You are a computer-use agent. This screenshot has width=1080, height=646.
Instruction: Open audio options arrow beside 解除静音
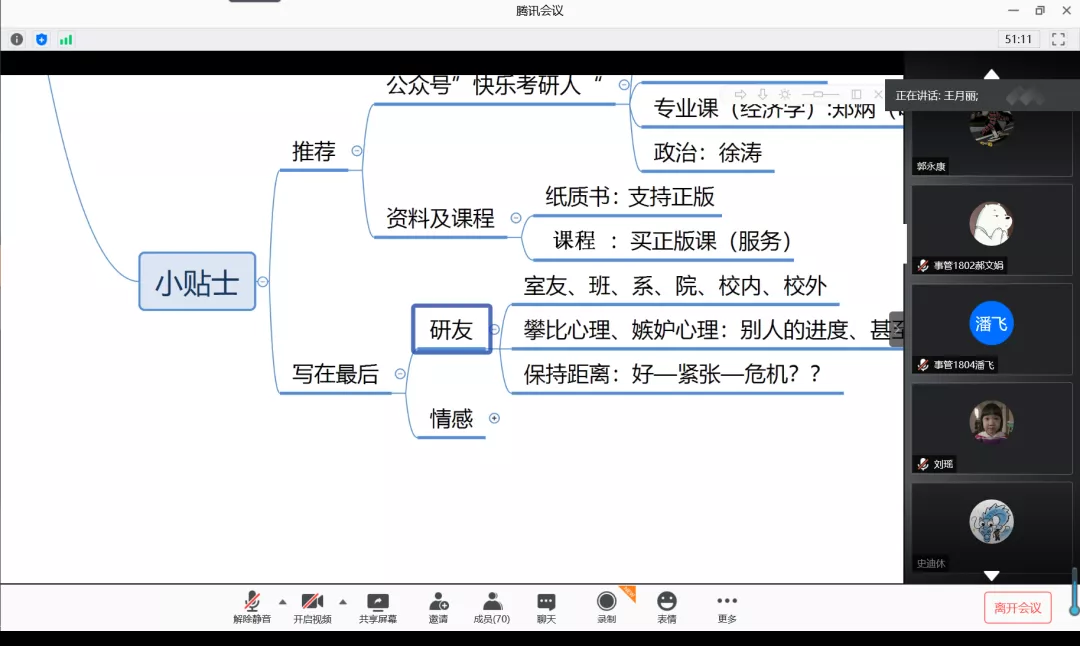pyautogui.click(x=282, y=602)
